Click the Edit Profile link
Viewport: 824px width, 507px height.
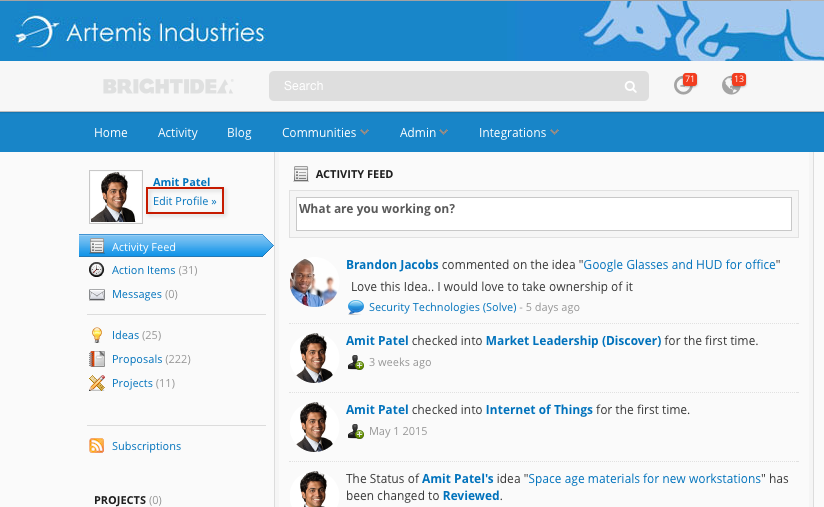pyautogui.click(x=184, y=201)
